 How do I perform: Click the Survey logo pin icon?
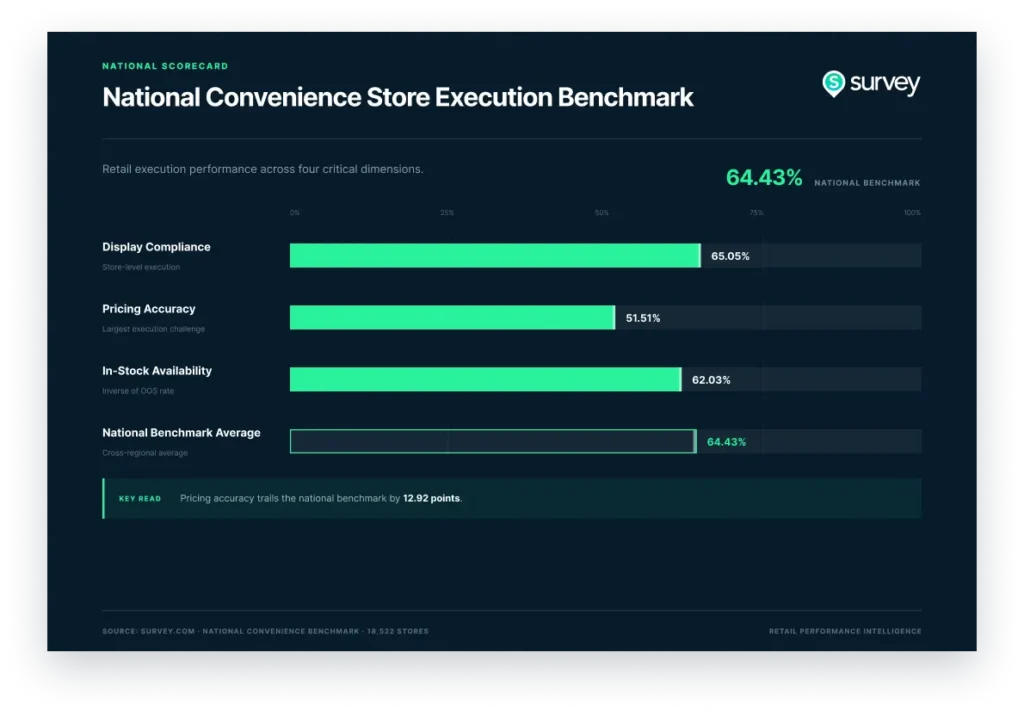[x=833, y=84]
